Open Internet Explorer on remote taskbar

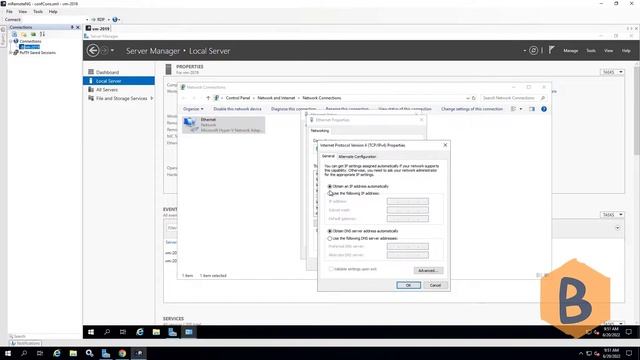coord(140,332)
